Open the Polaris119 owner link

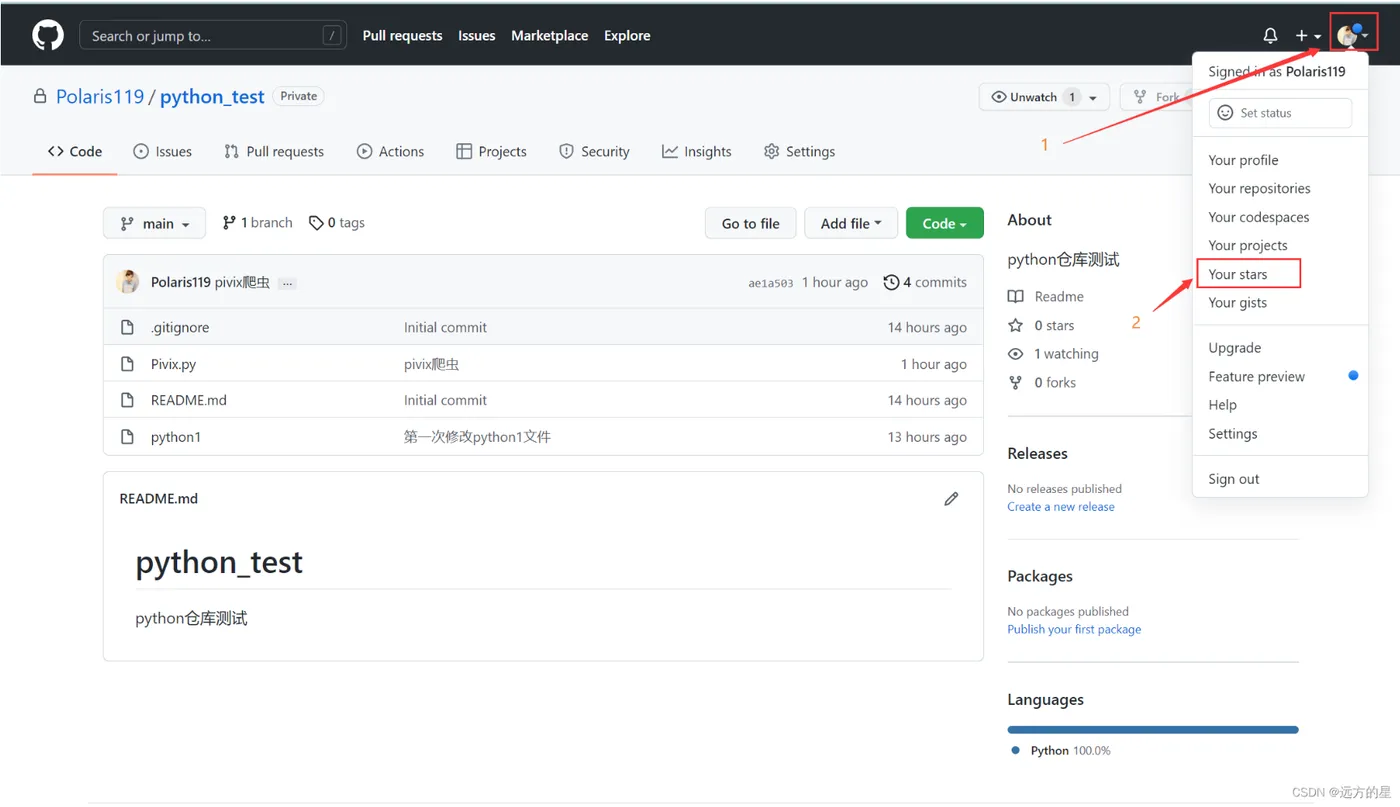(100, 96)
